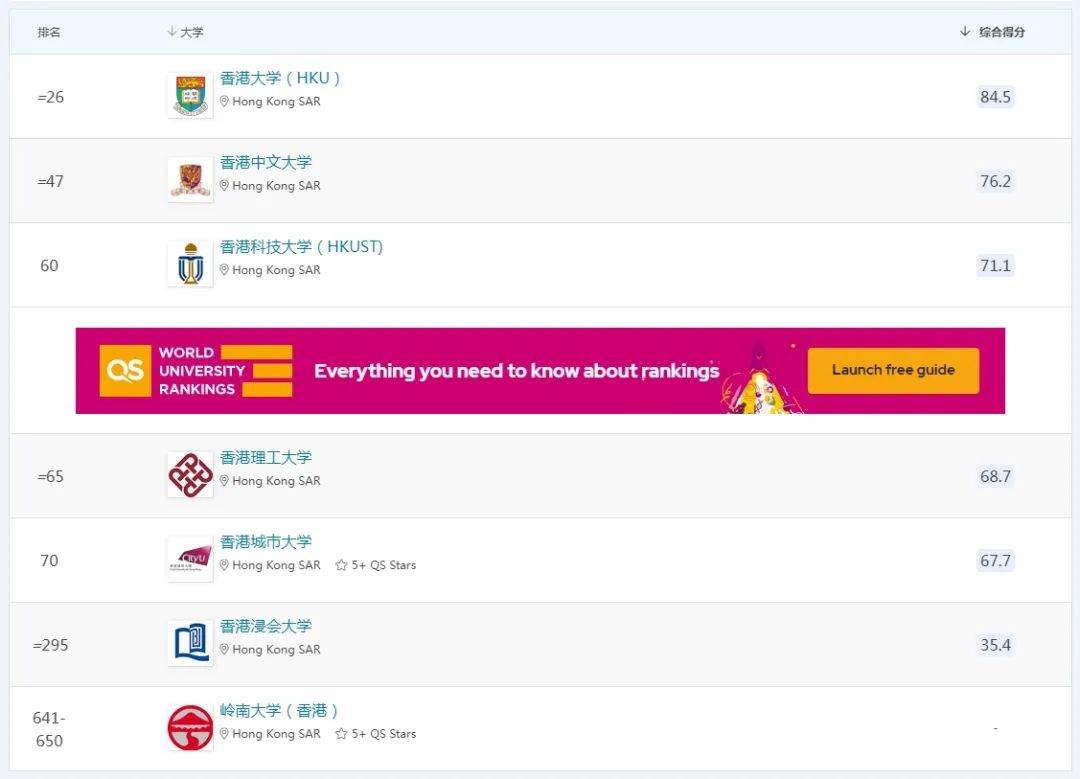Click the score 84.5 badge
This screenshot has height=779, width=1080.
click(995, 96)
